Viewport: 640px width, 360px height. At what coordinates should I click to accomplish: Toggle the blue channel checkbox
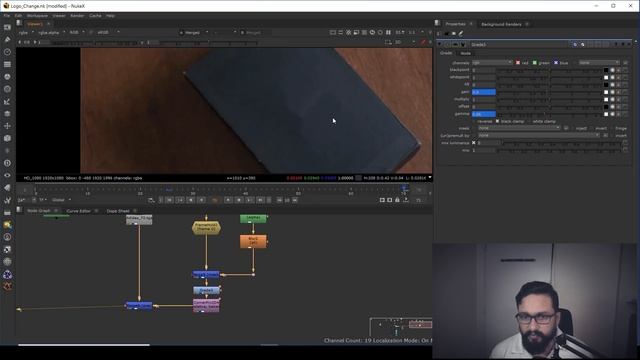[x=556, y=63]
